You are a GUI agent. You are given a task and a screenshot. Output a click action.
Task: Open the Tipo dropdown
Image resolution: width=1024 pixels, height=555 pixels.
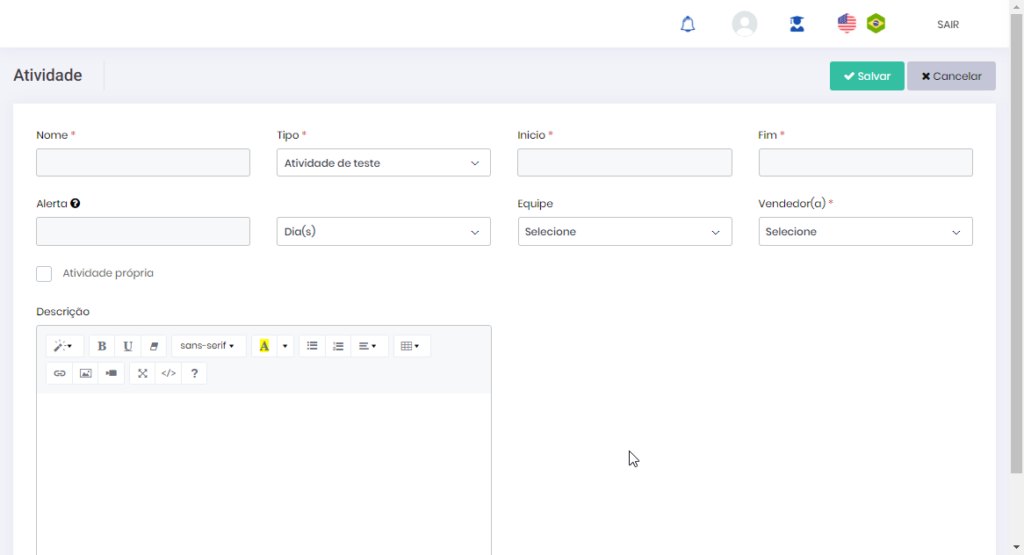[x=383, y=163]
